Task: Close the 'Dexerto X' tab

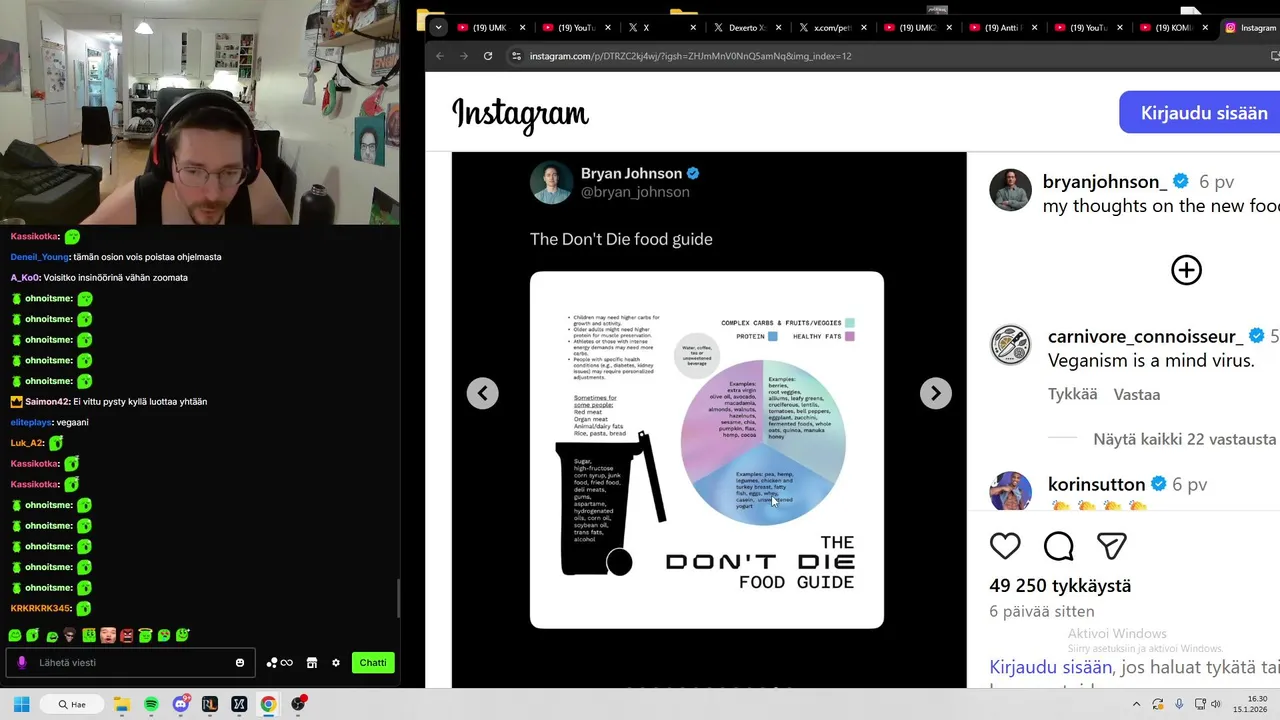Action: tap(777, 28)
